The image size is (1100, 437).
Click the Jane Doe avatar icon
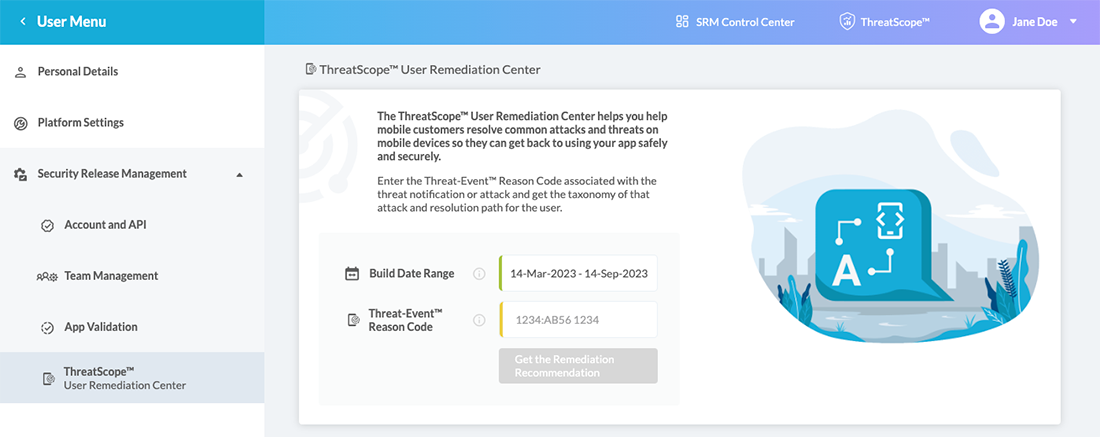[x=992, y=21]
